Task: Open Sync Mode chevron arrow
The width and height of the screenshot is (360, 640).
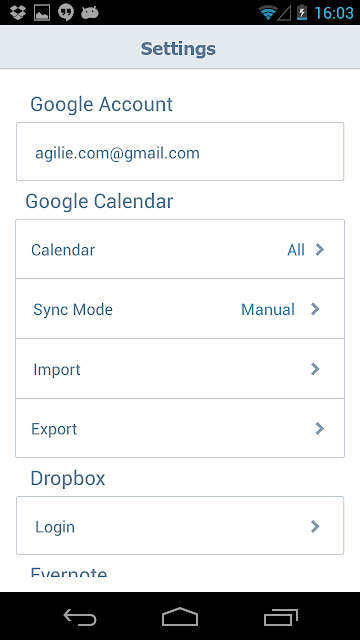Action: 315,309
